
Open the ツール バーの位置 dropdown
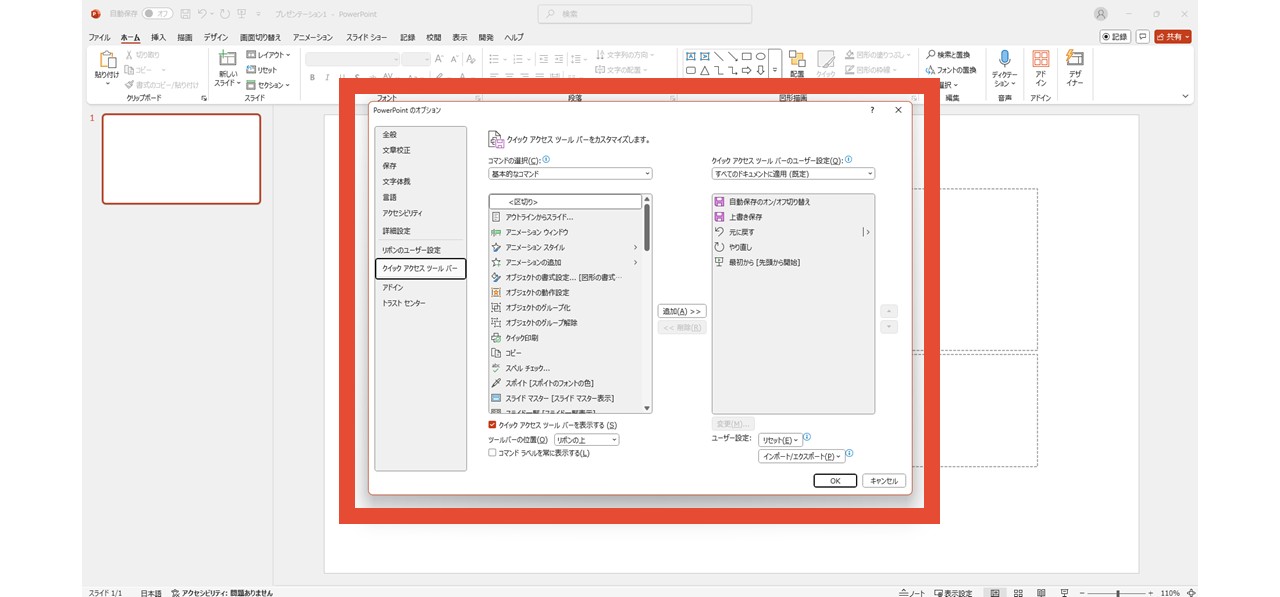586,440
